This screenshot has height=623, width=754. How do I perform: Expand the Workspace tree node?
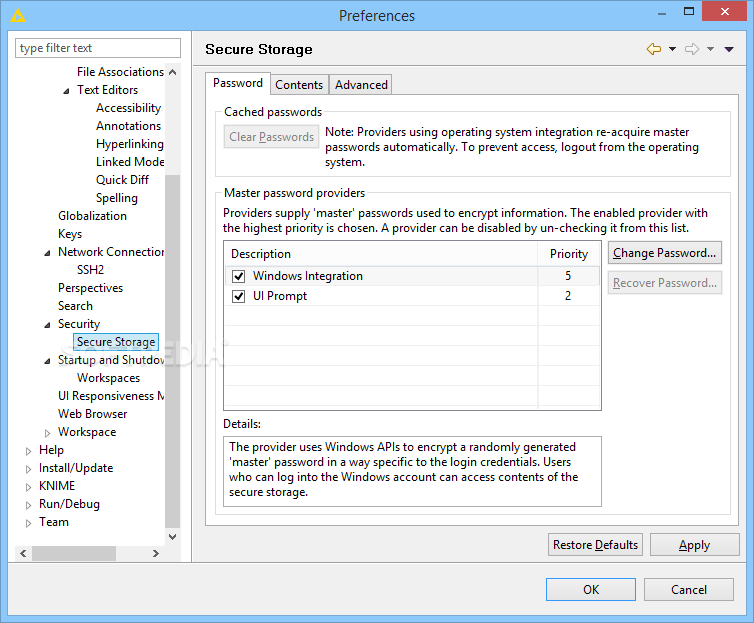(x=47, y=433)
